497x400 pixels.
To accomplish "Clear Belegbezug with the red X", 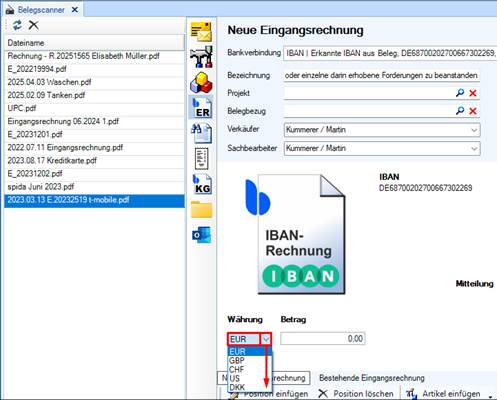I will 473,111.
